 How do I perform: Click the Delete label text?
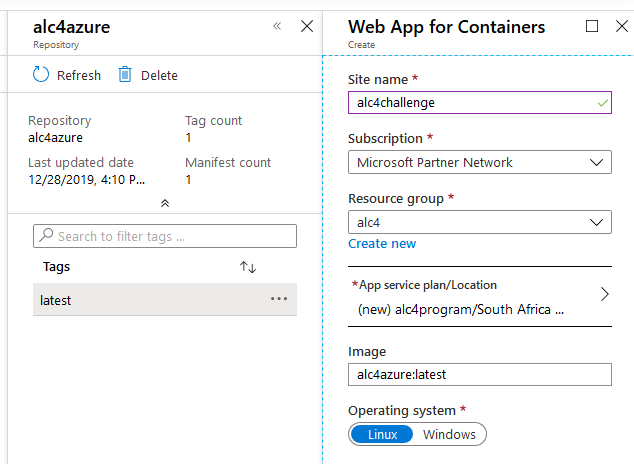point(159,76)
